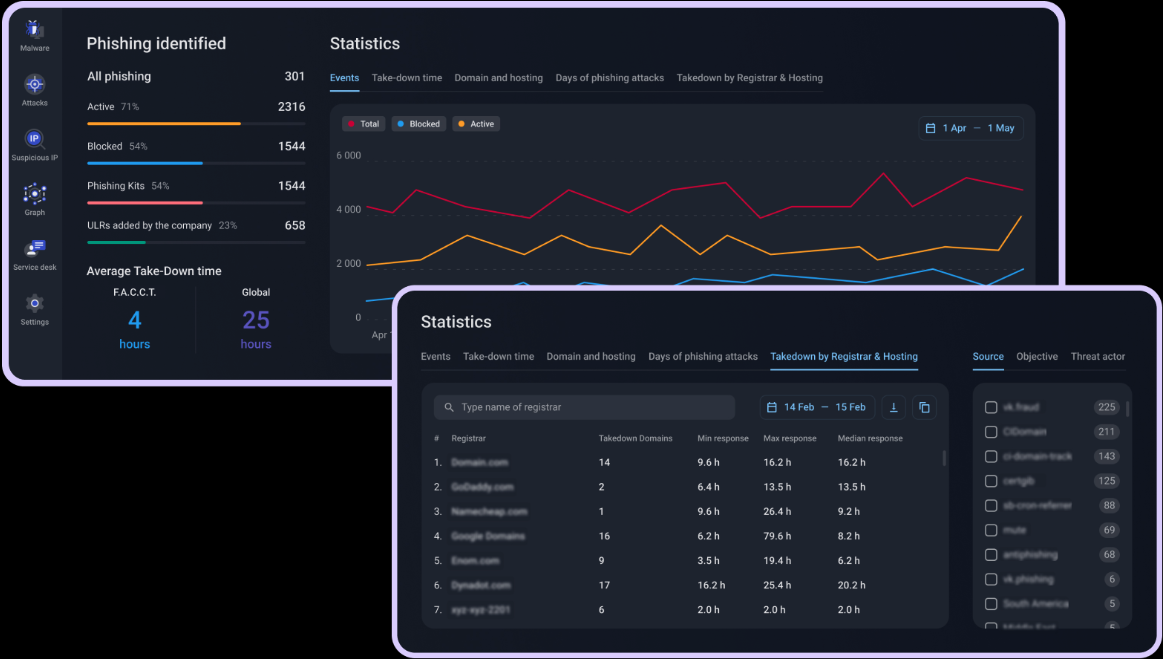Go to Suspicious IP section
The width and height of the screenshot is (1163, 659).
pos(35,143)
